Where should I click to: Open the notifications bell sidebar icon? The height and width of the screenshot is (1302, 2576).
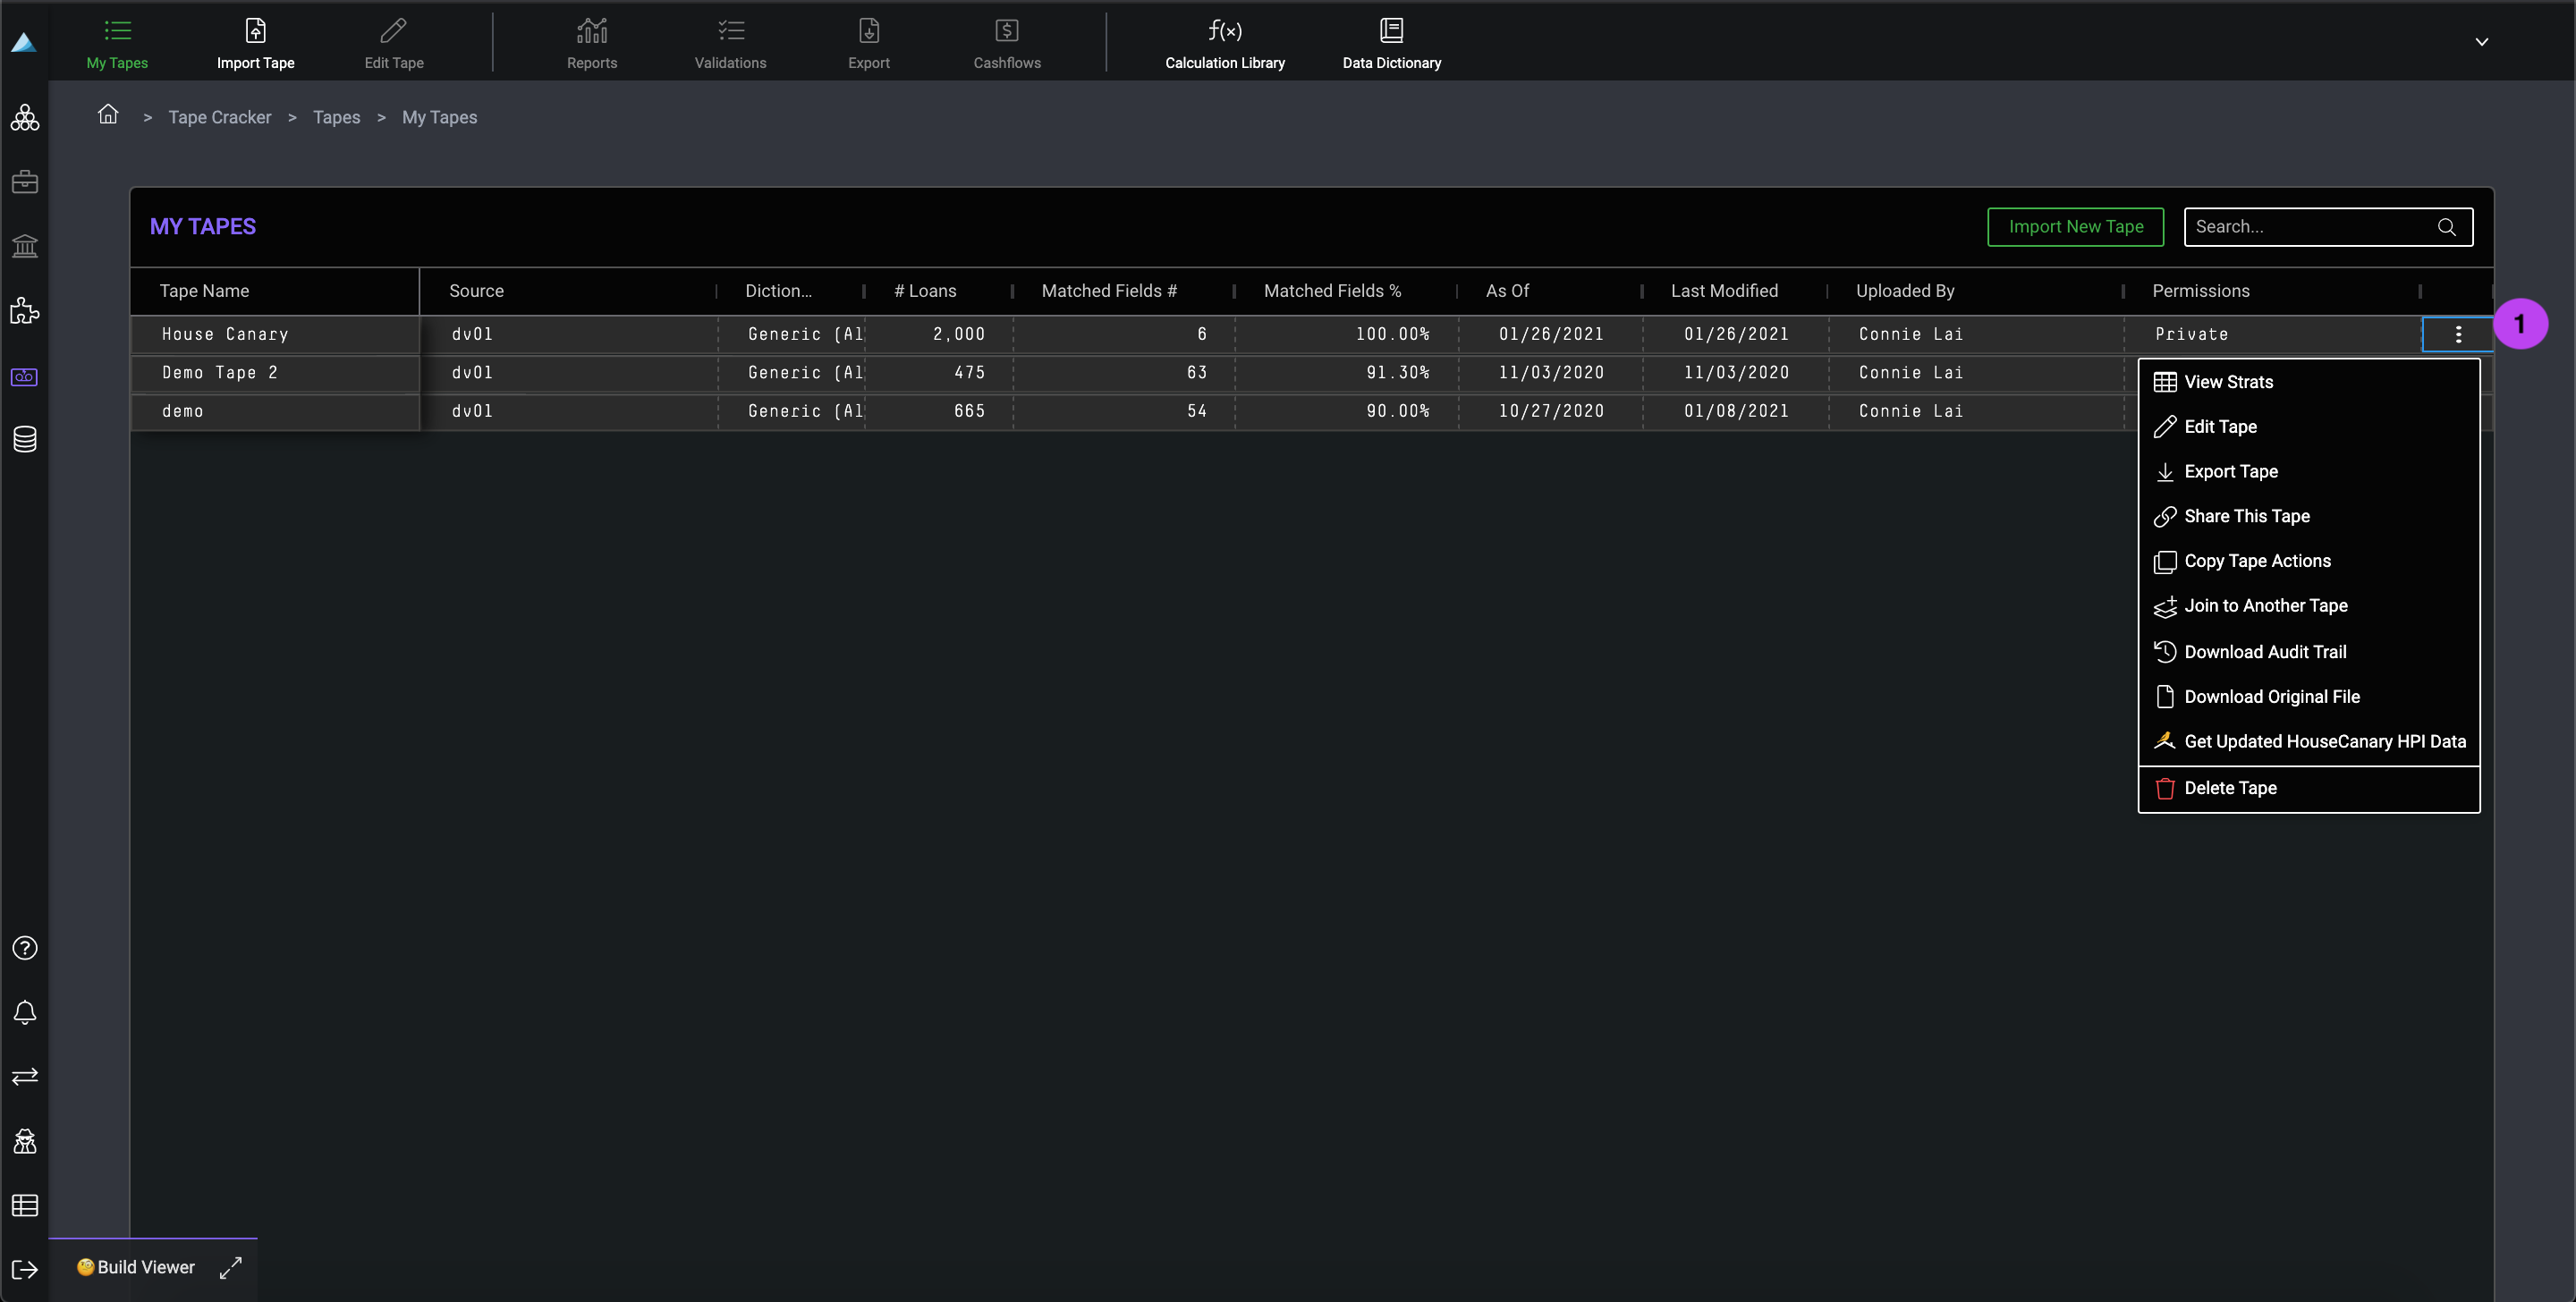pos(25,1012)
